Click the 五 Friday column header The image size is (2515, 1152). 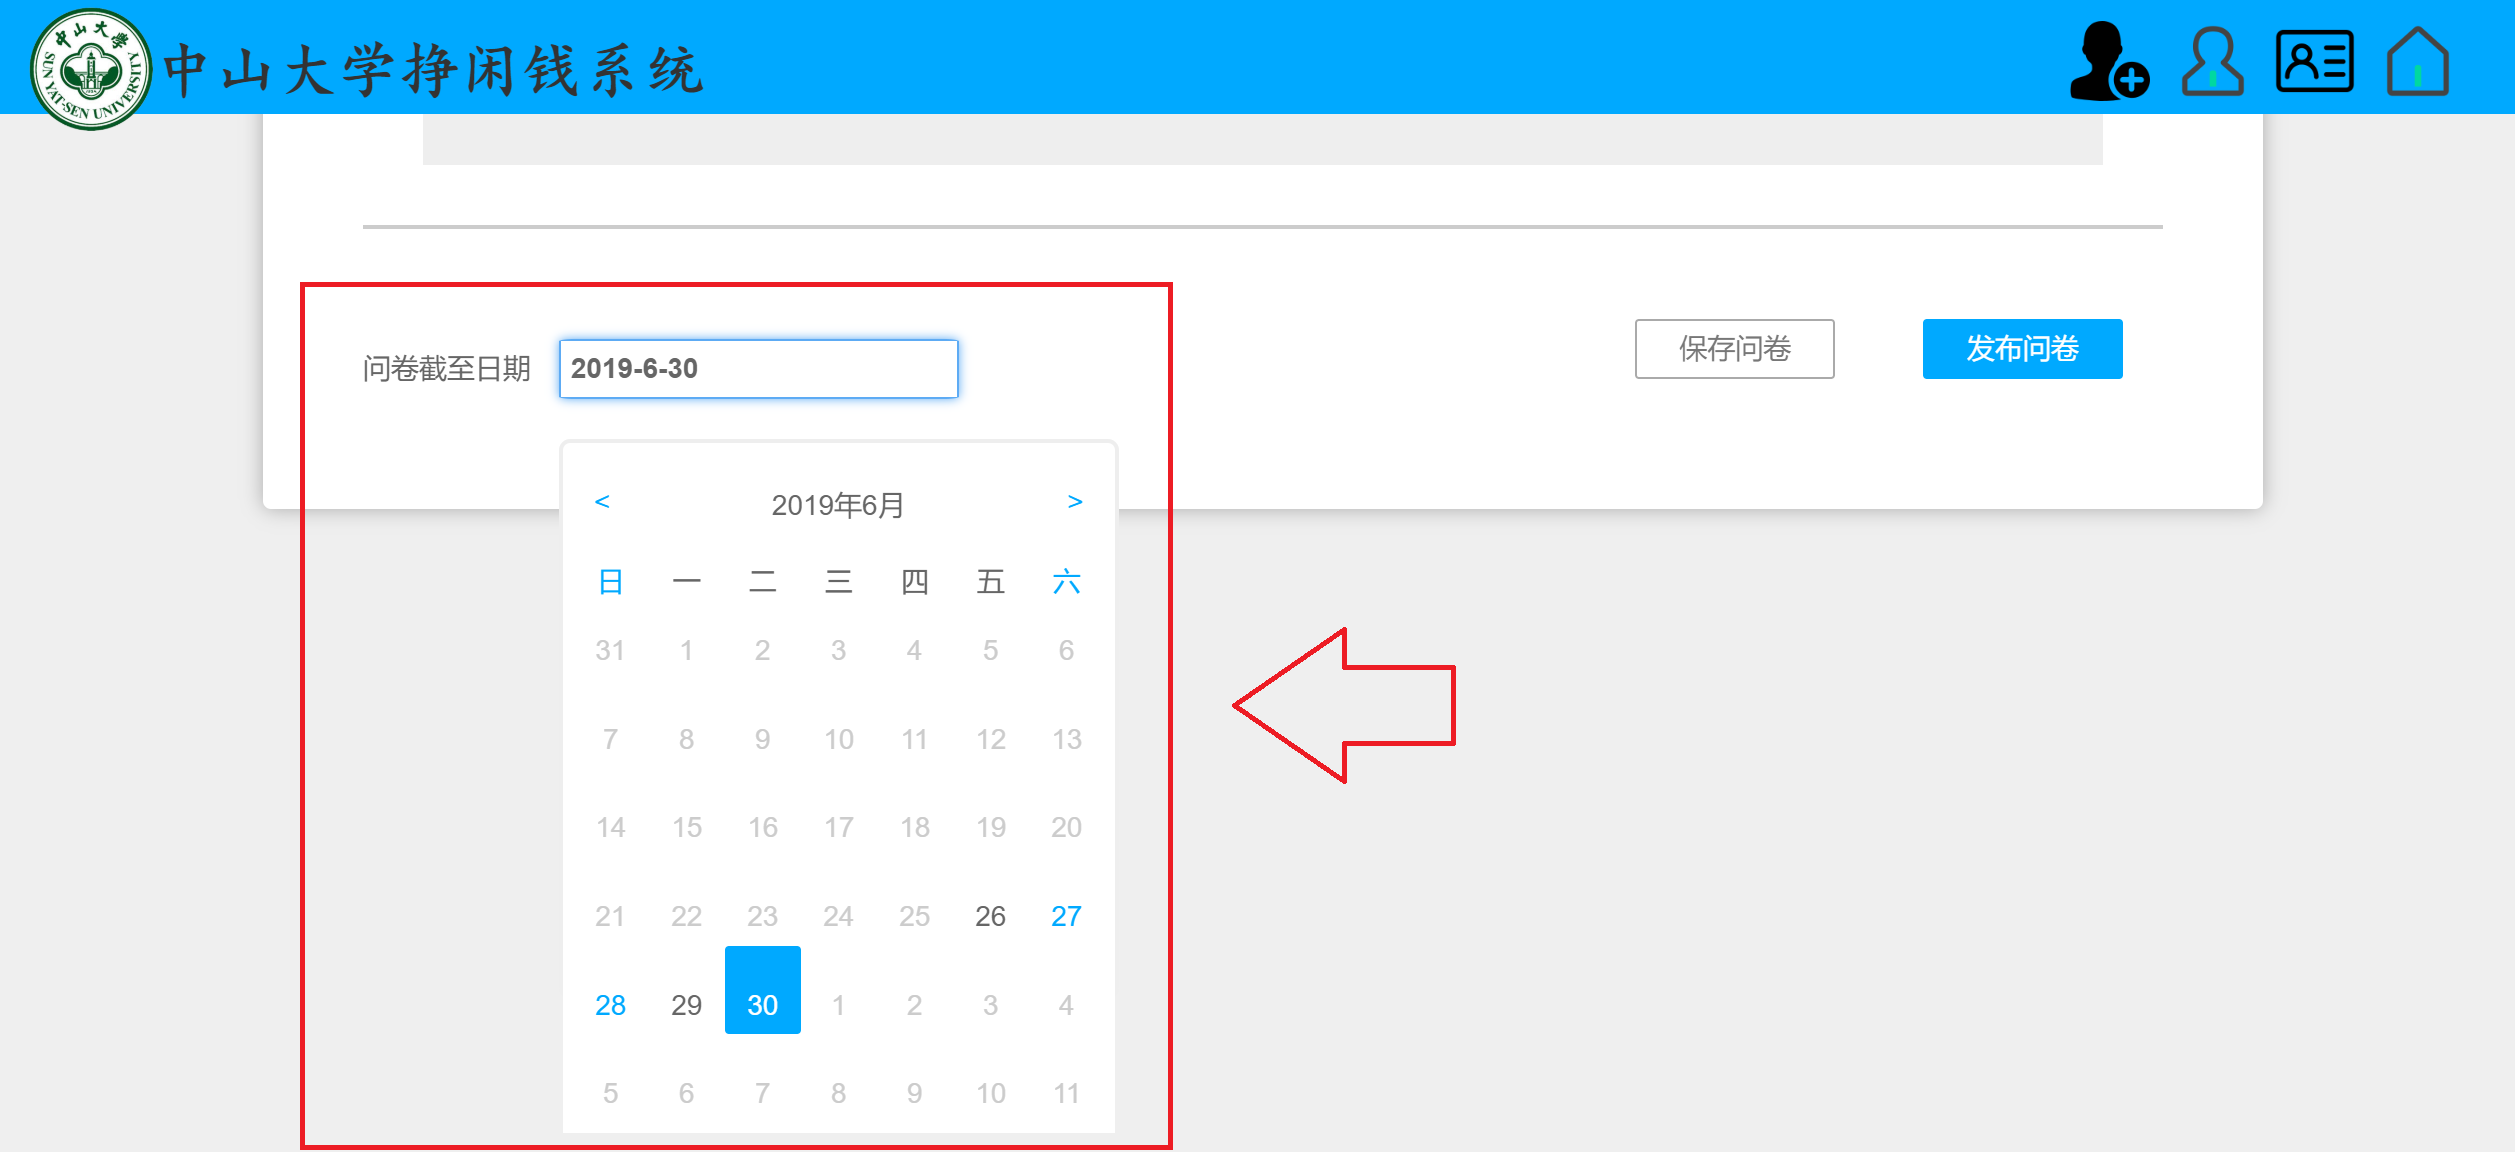[991, 582]
